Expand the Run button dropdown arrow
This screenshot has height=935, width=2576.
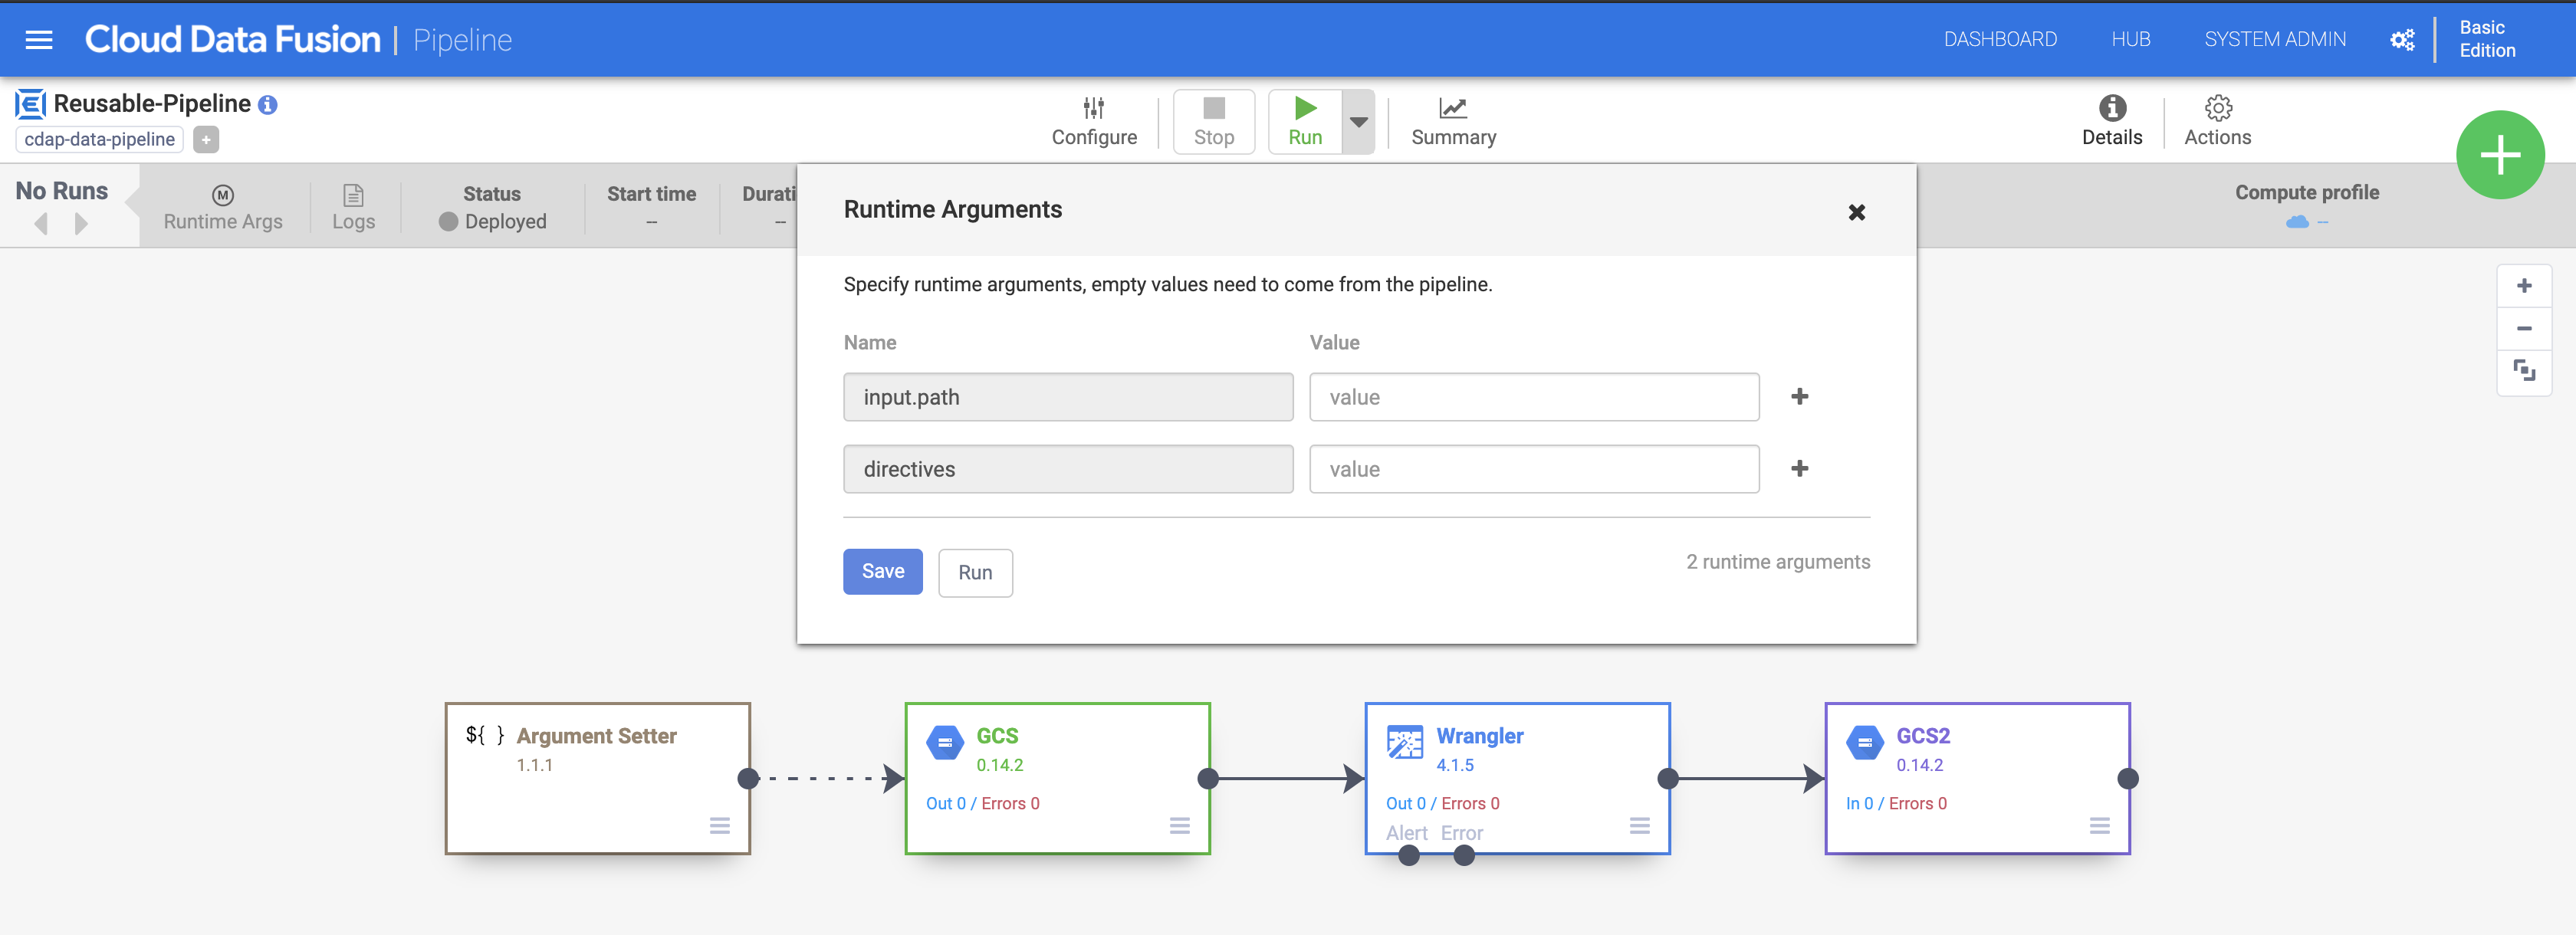tap(1358, 122)
